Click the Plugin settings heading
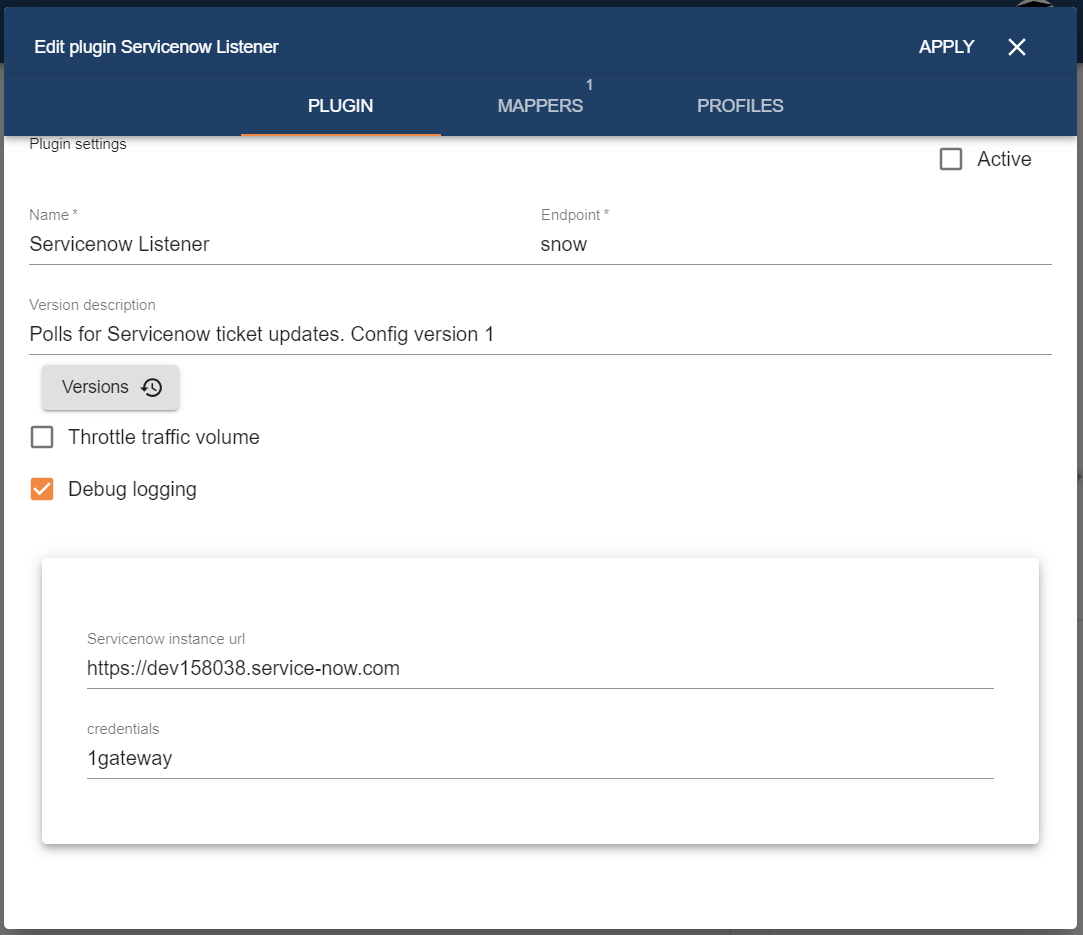Image resolution: width=1083 pixels, height=935 pixels. coord(78,144)
